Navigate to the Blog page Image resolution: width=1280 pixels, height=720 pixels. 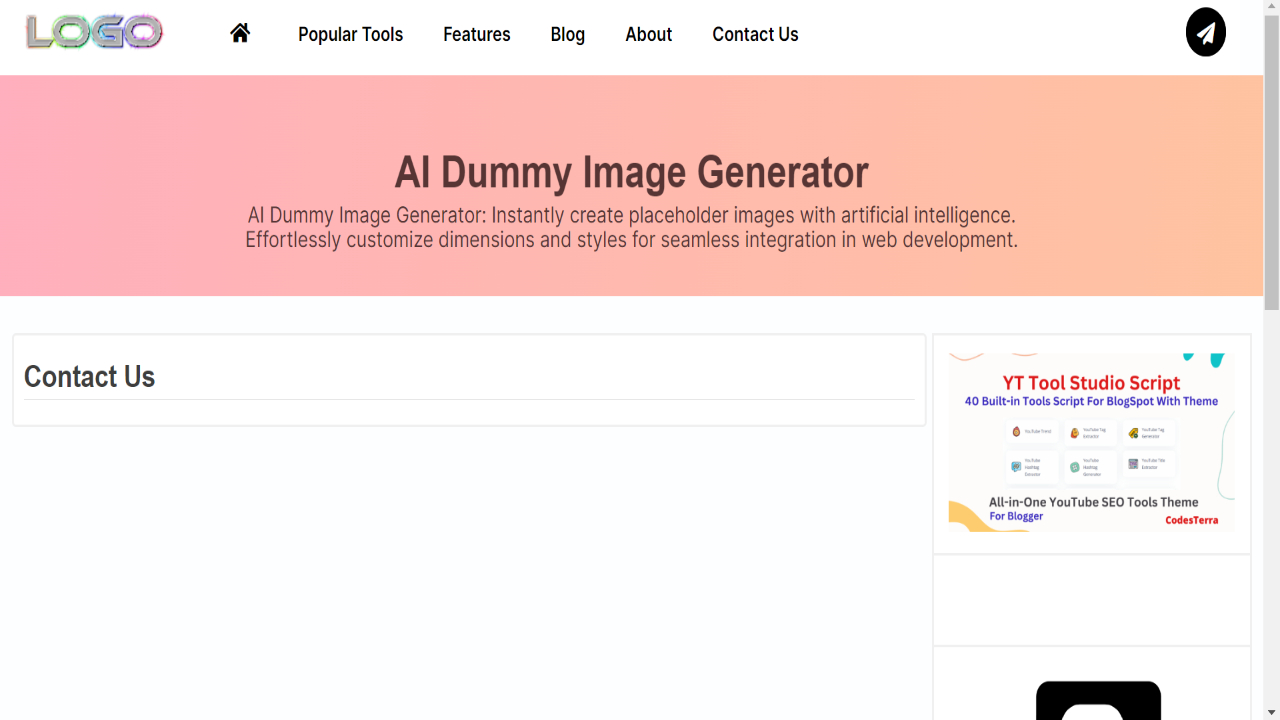pyautogui.click(x=567, y=34)
